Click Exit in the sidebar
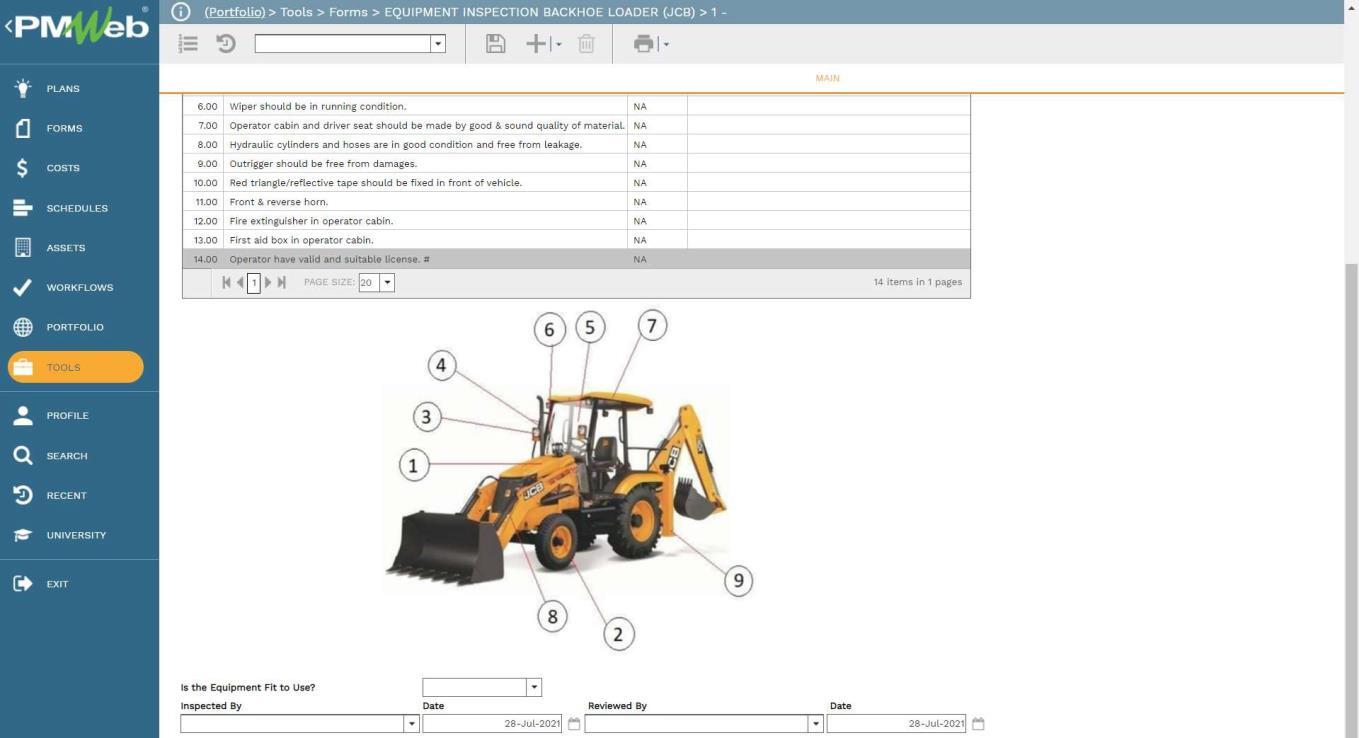This screenshot has width=1359, height=738. (x=57, y=584)
